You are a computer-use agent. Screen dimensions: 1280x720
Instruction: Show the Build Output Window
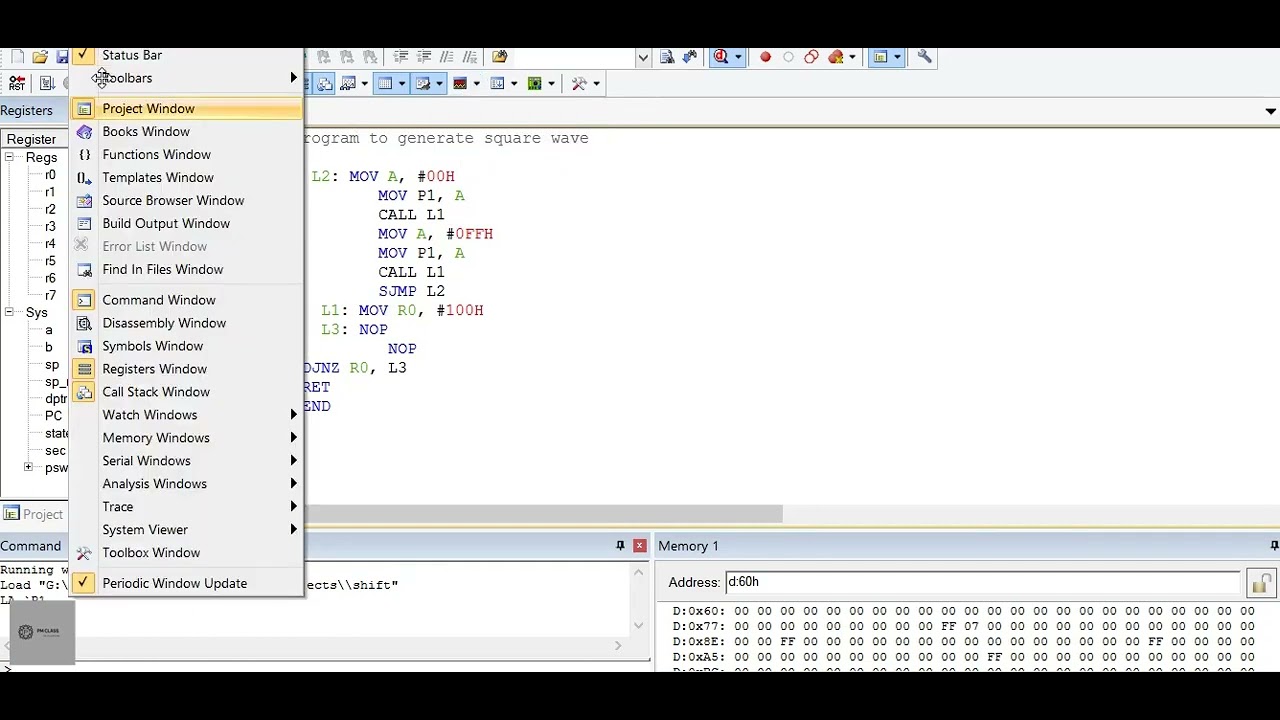coord(186,223)
